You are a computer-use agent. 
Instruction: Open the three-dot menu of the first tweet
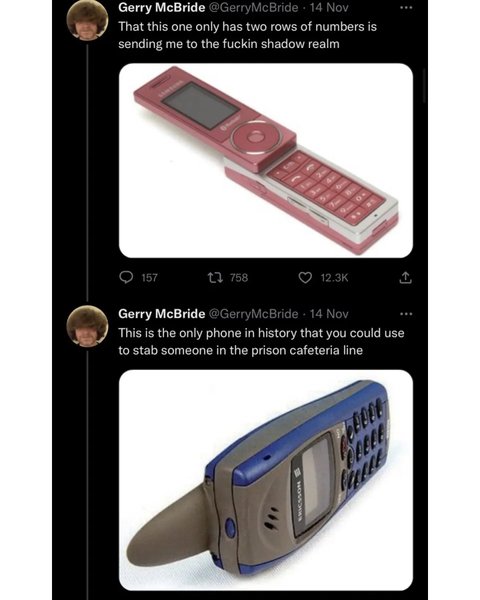406,8
